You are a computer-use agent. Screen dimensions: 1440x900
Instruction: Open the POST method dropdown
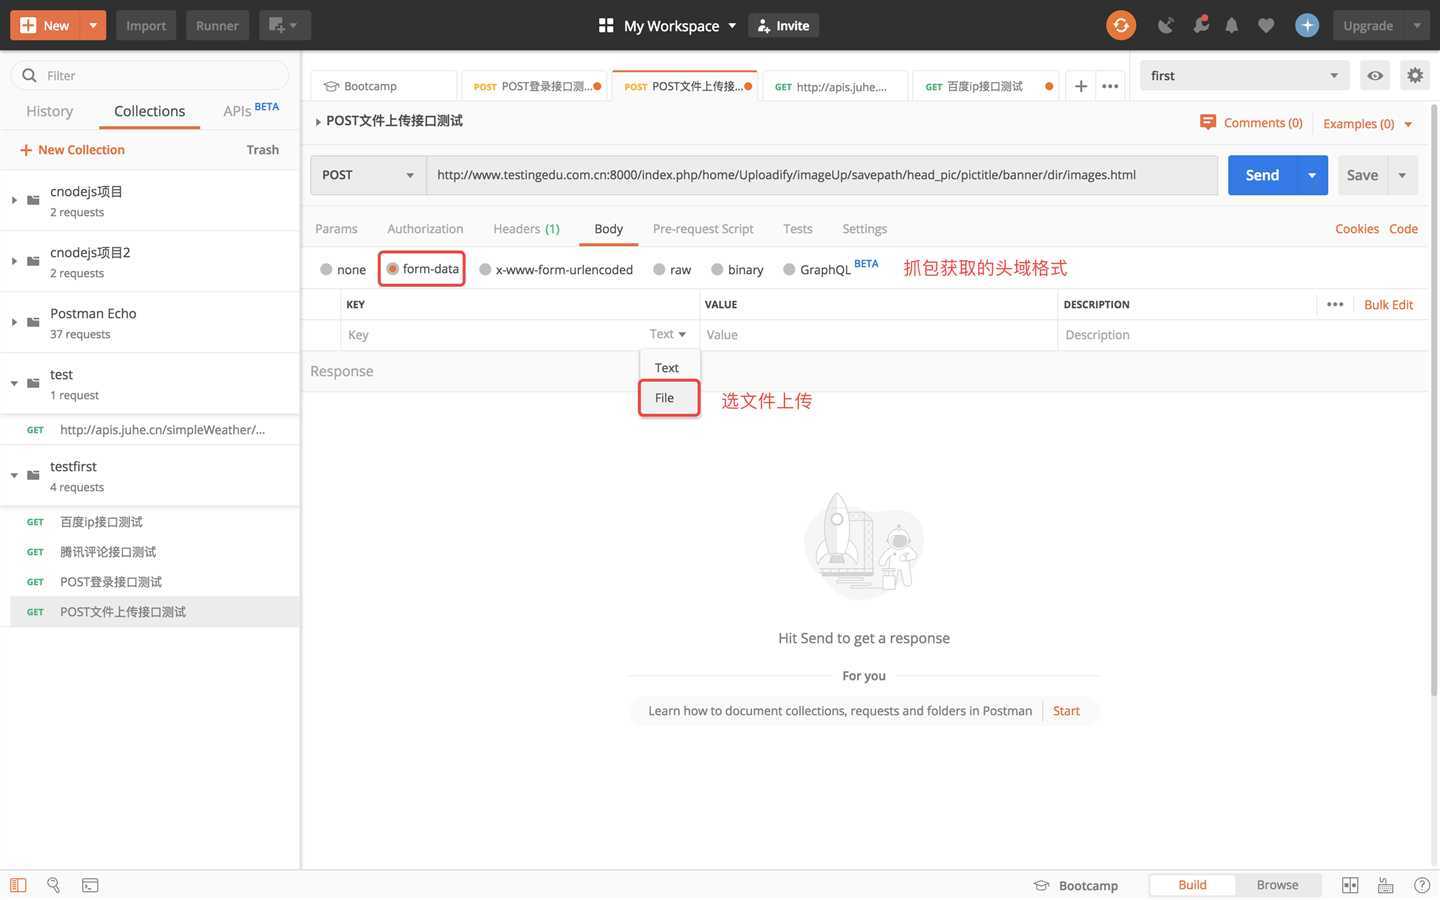click(368, 175)
